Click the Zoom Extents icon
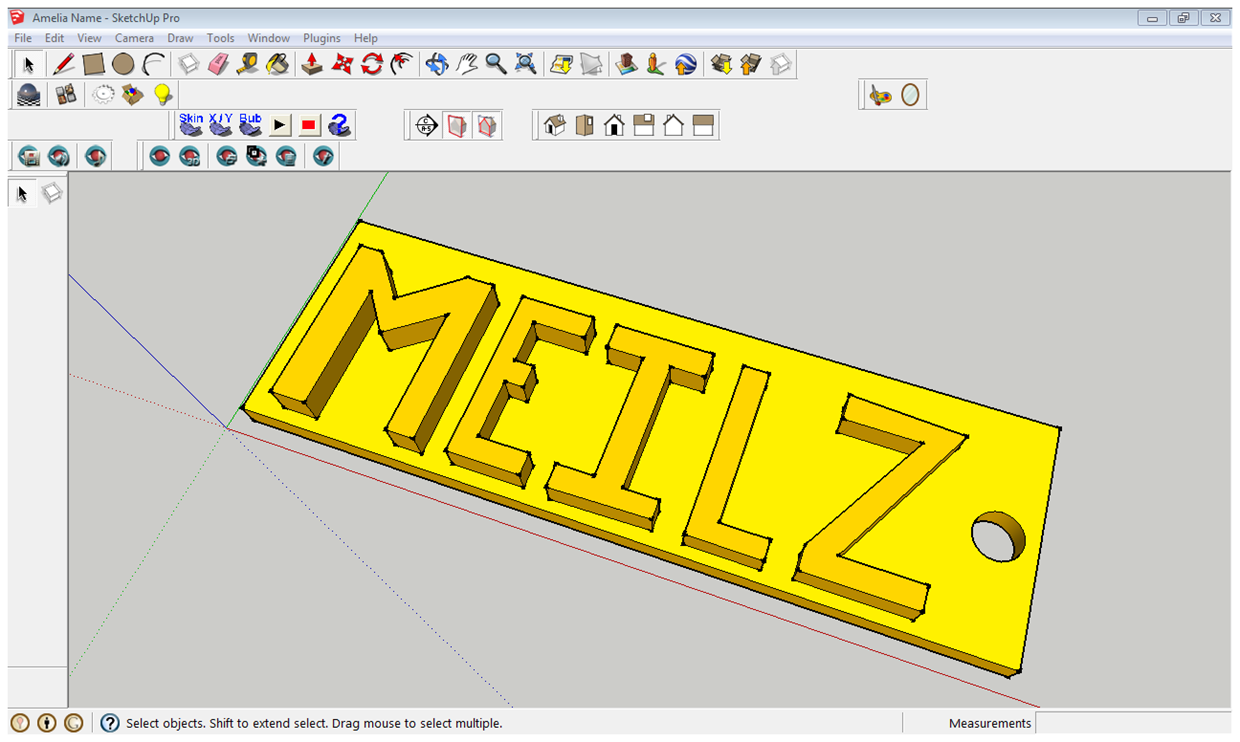Viewport: 1240px width, 742px height. pos(525,64)
